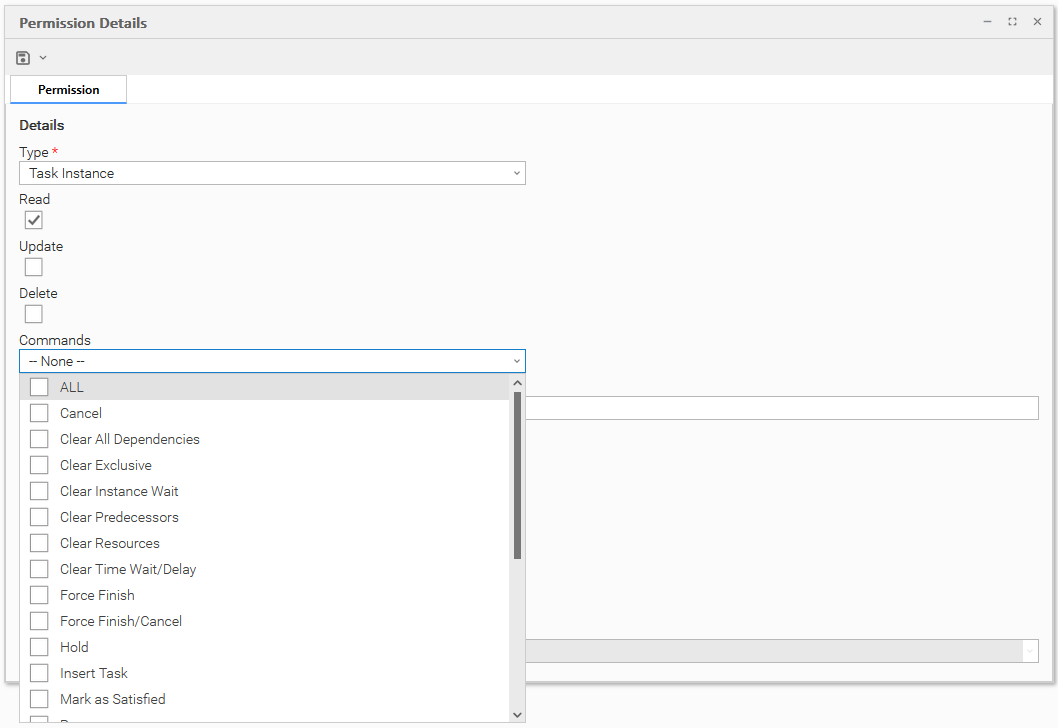Choose the Force Finish command
The image size is (1058, 728).
pos(39,595)
